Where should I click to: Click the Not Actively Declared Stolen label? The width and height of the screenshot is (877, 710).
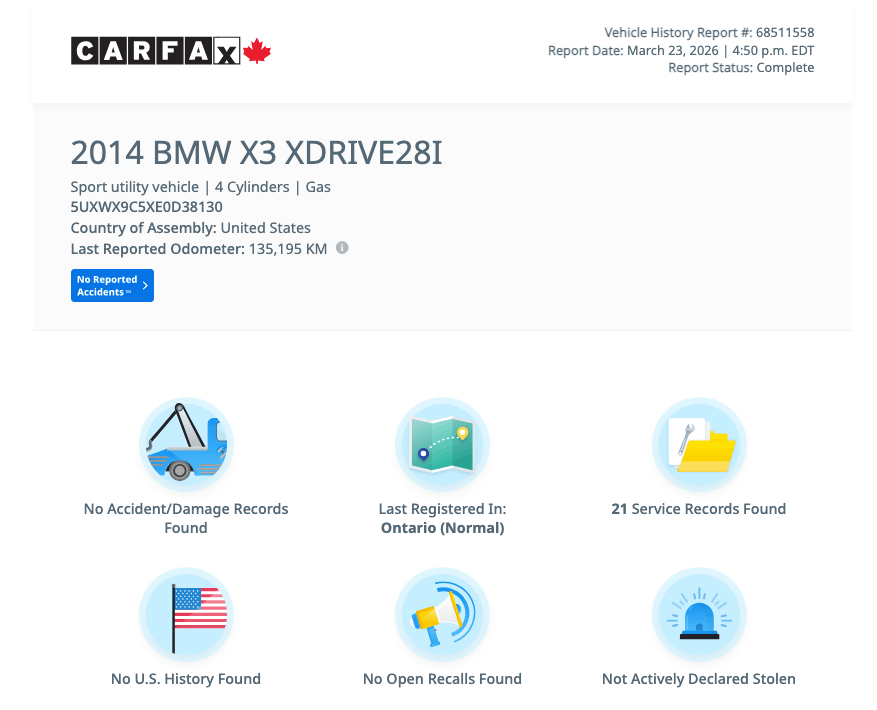(x=699, y=679)
